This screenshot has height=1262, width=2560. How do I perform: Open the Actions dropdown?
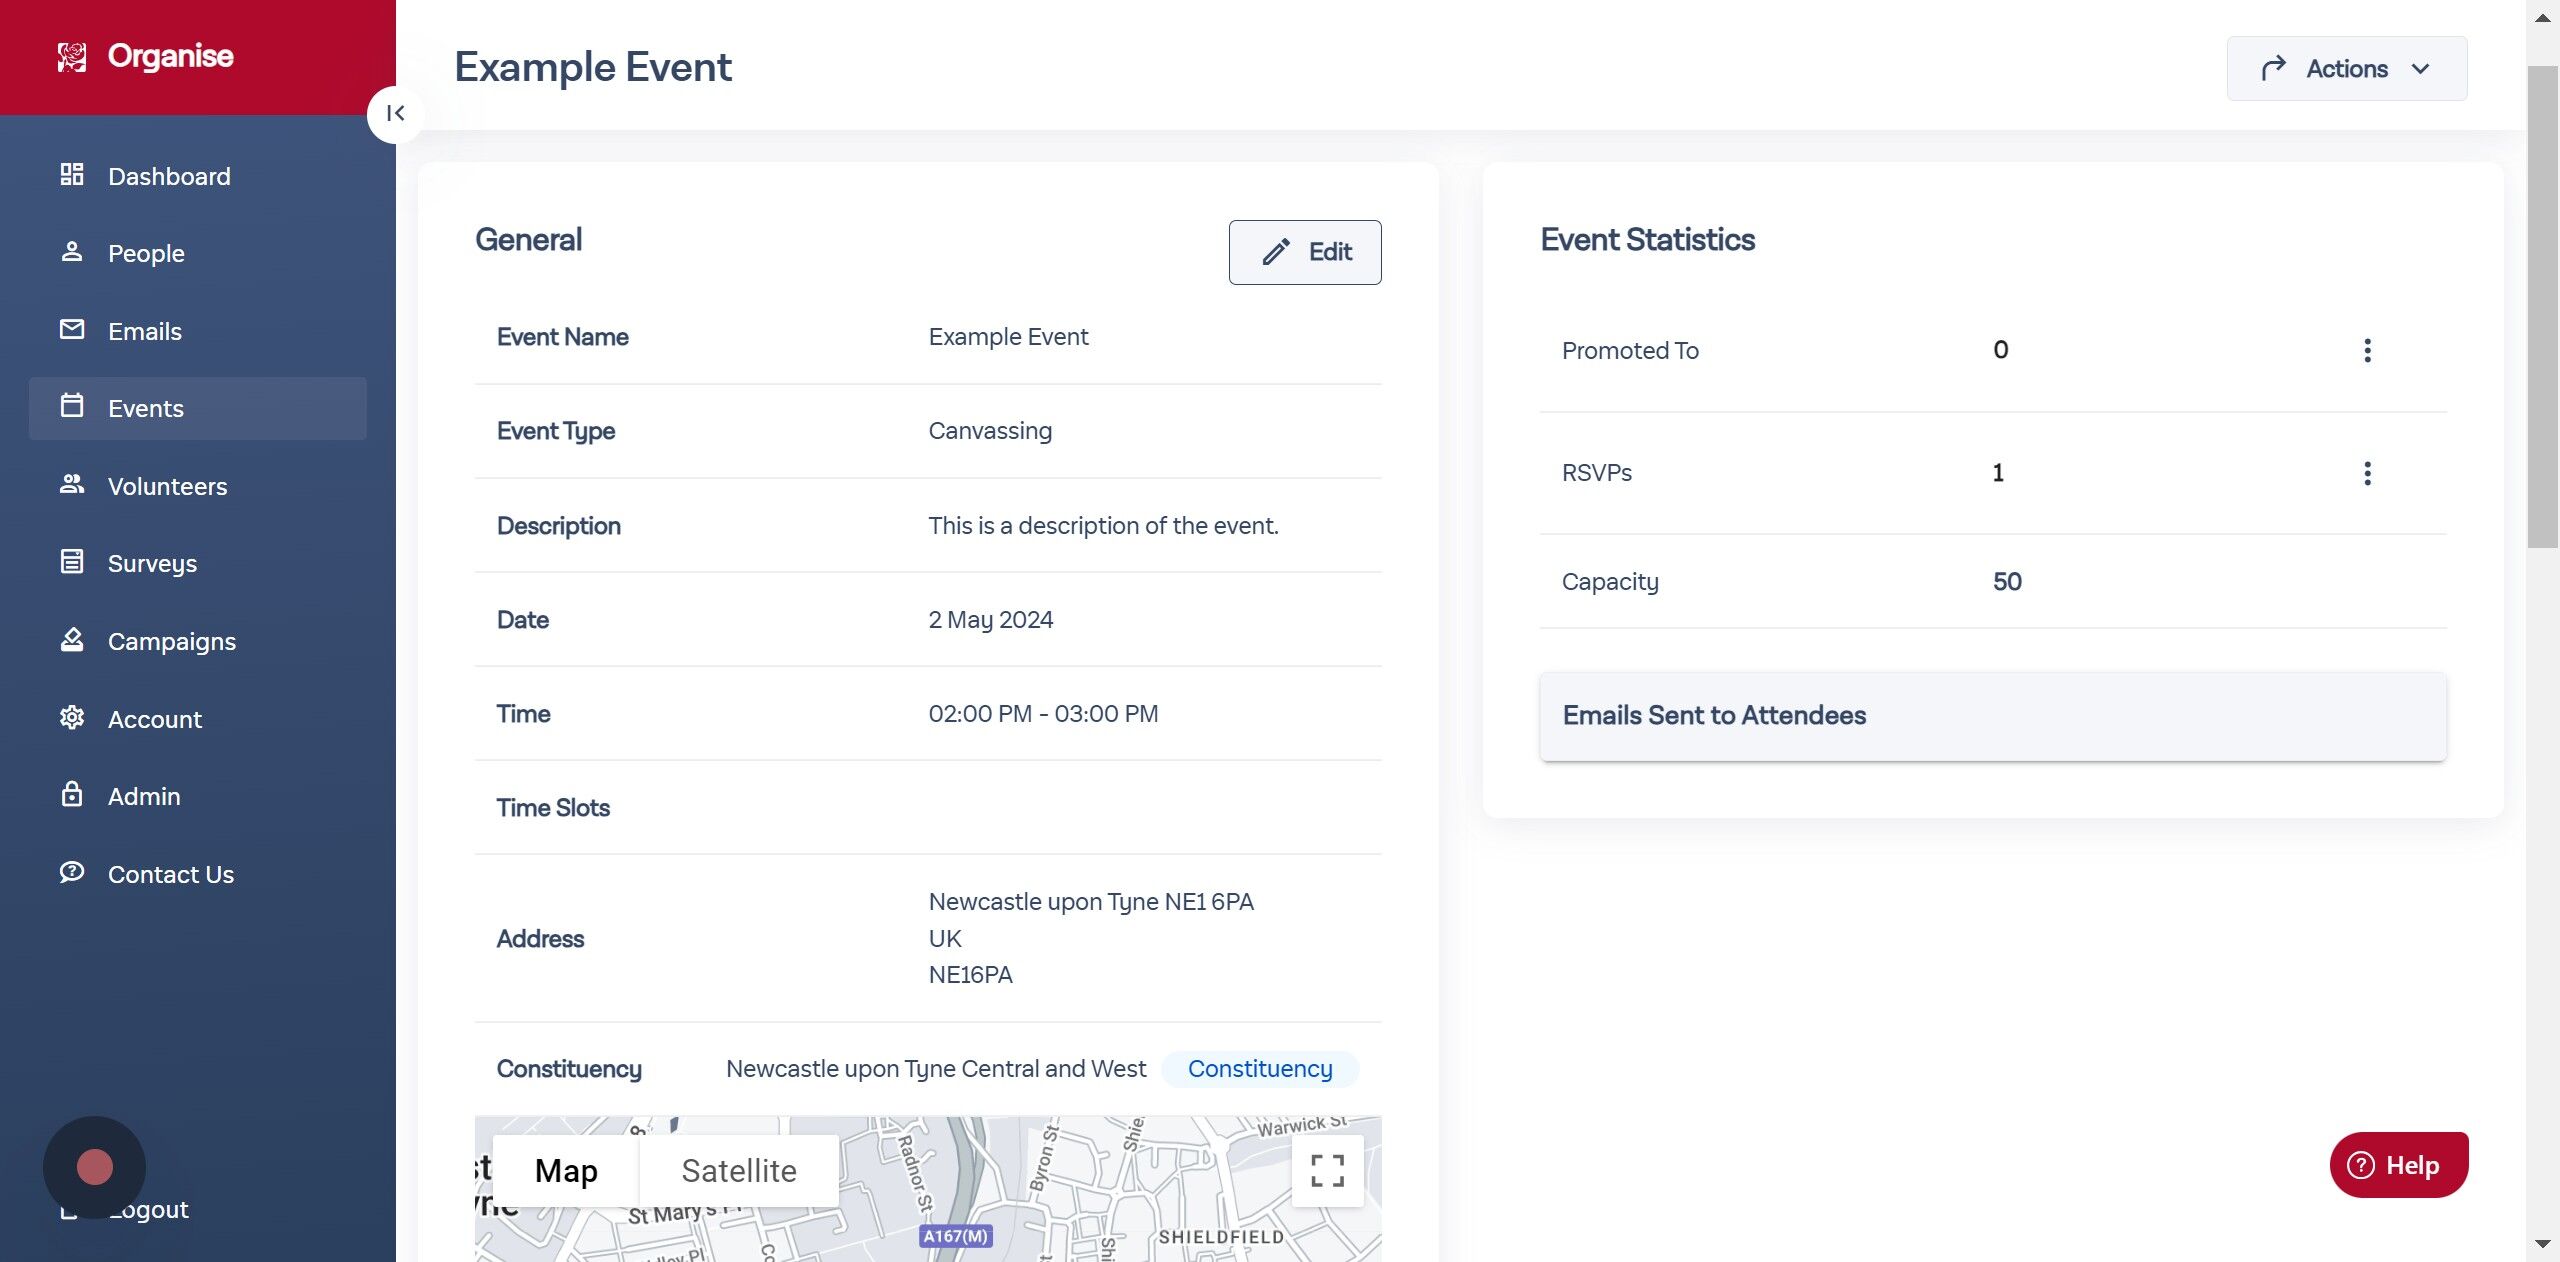(x=2346, y=68)
